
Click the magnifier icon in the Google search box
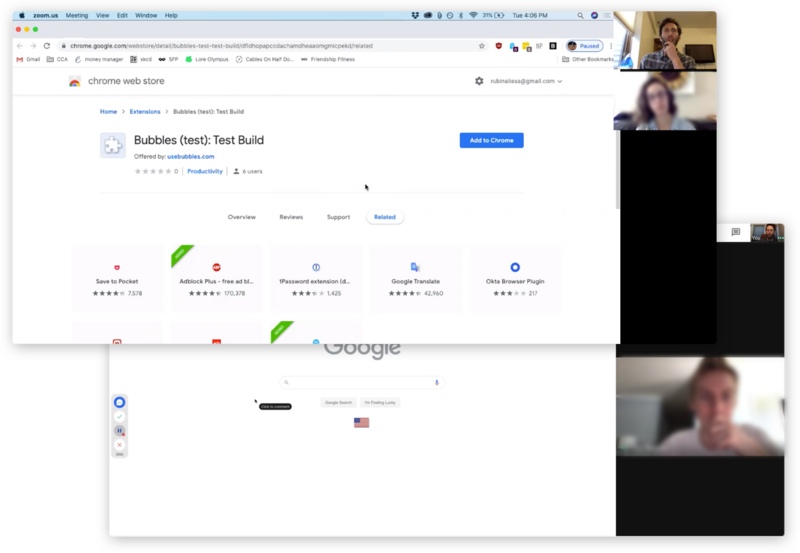(x=286, y=382)
